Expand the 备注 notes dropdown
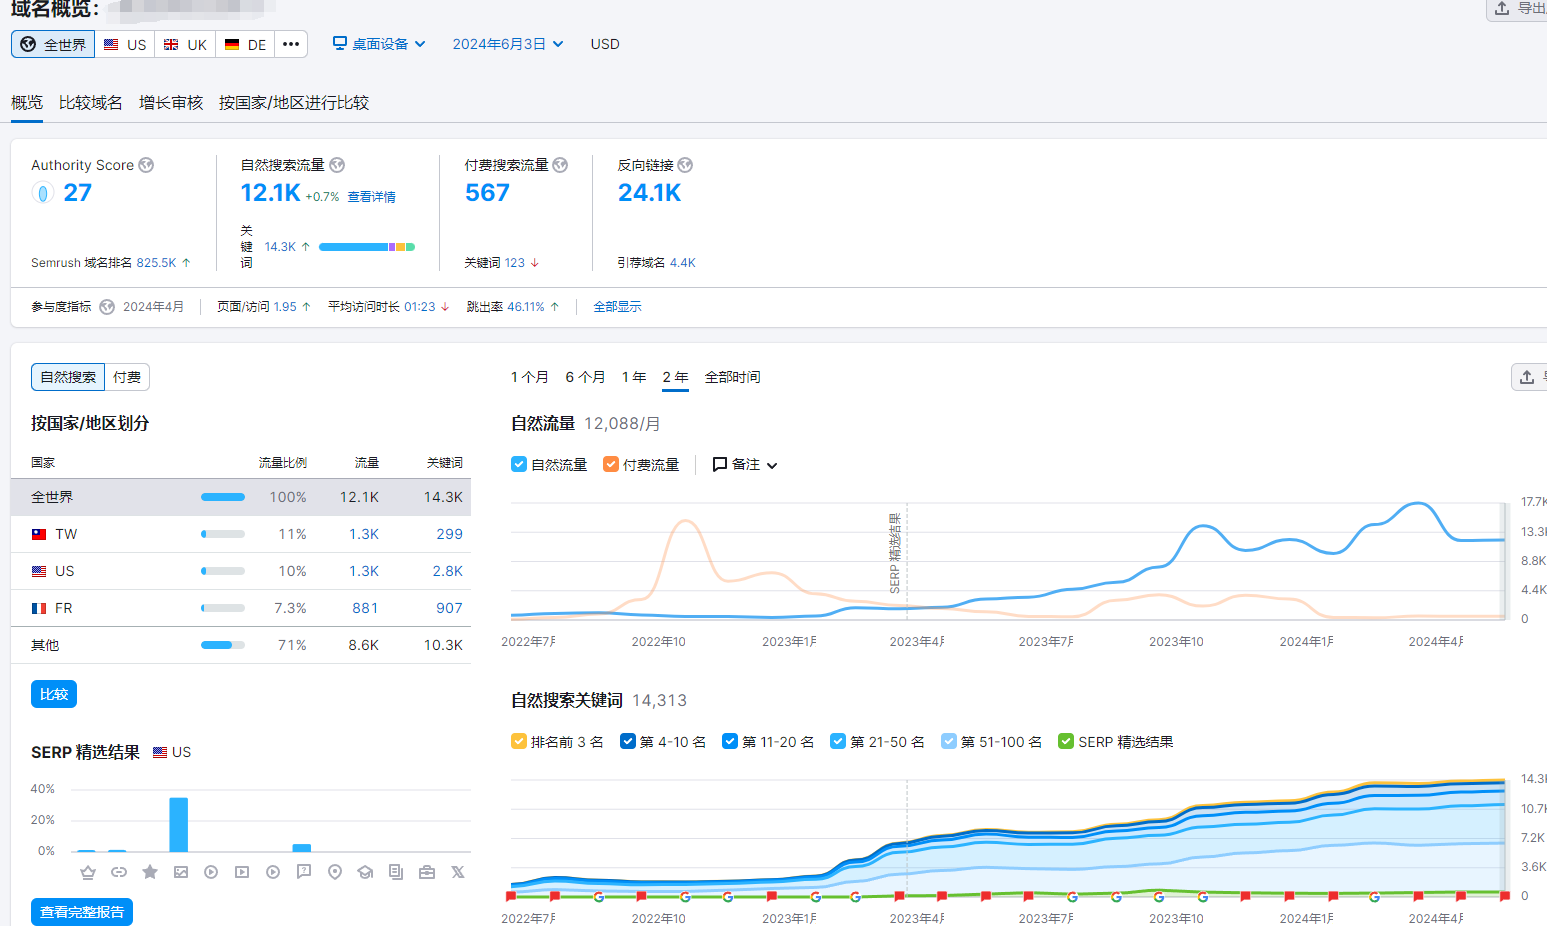 [745, 464]
